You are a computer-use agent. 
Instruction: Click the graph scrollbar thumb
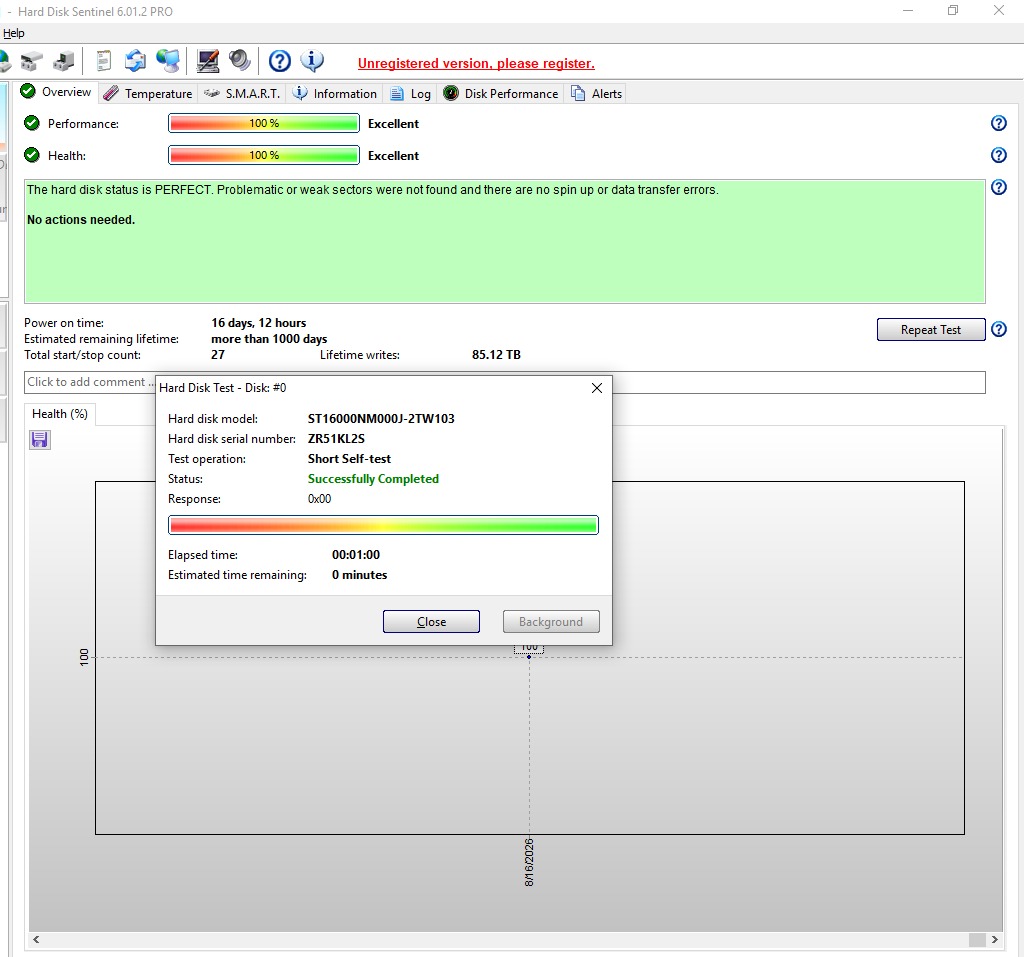(977, 939)
